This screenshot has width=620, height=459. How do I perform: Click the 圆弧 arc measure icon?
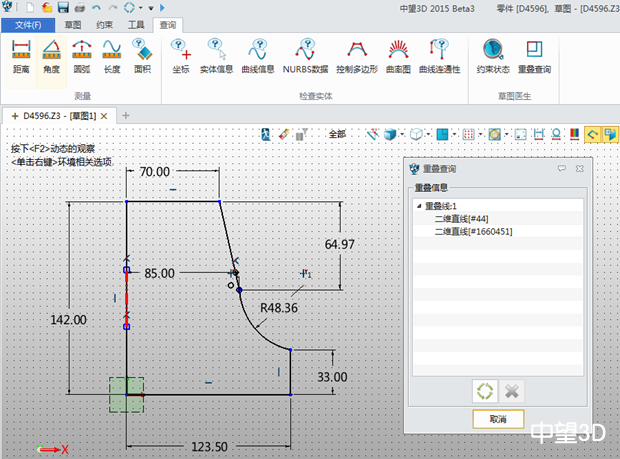click(82, 56)
